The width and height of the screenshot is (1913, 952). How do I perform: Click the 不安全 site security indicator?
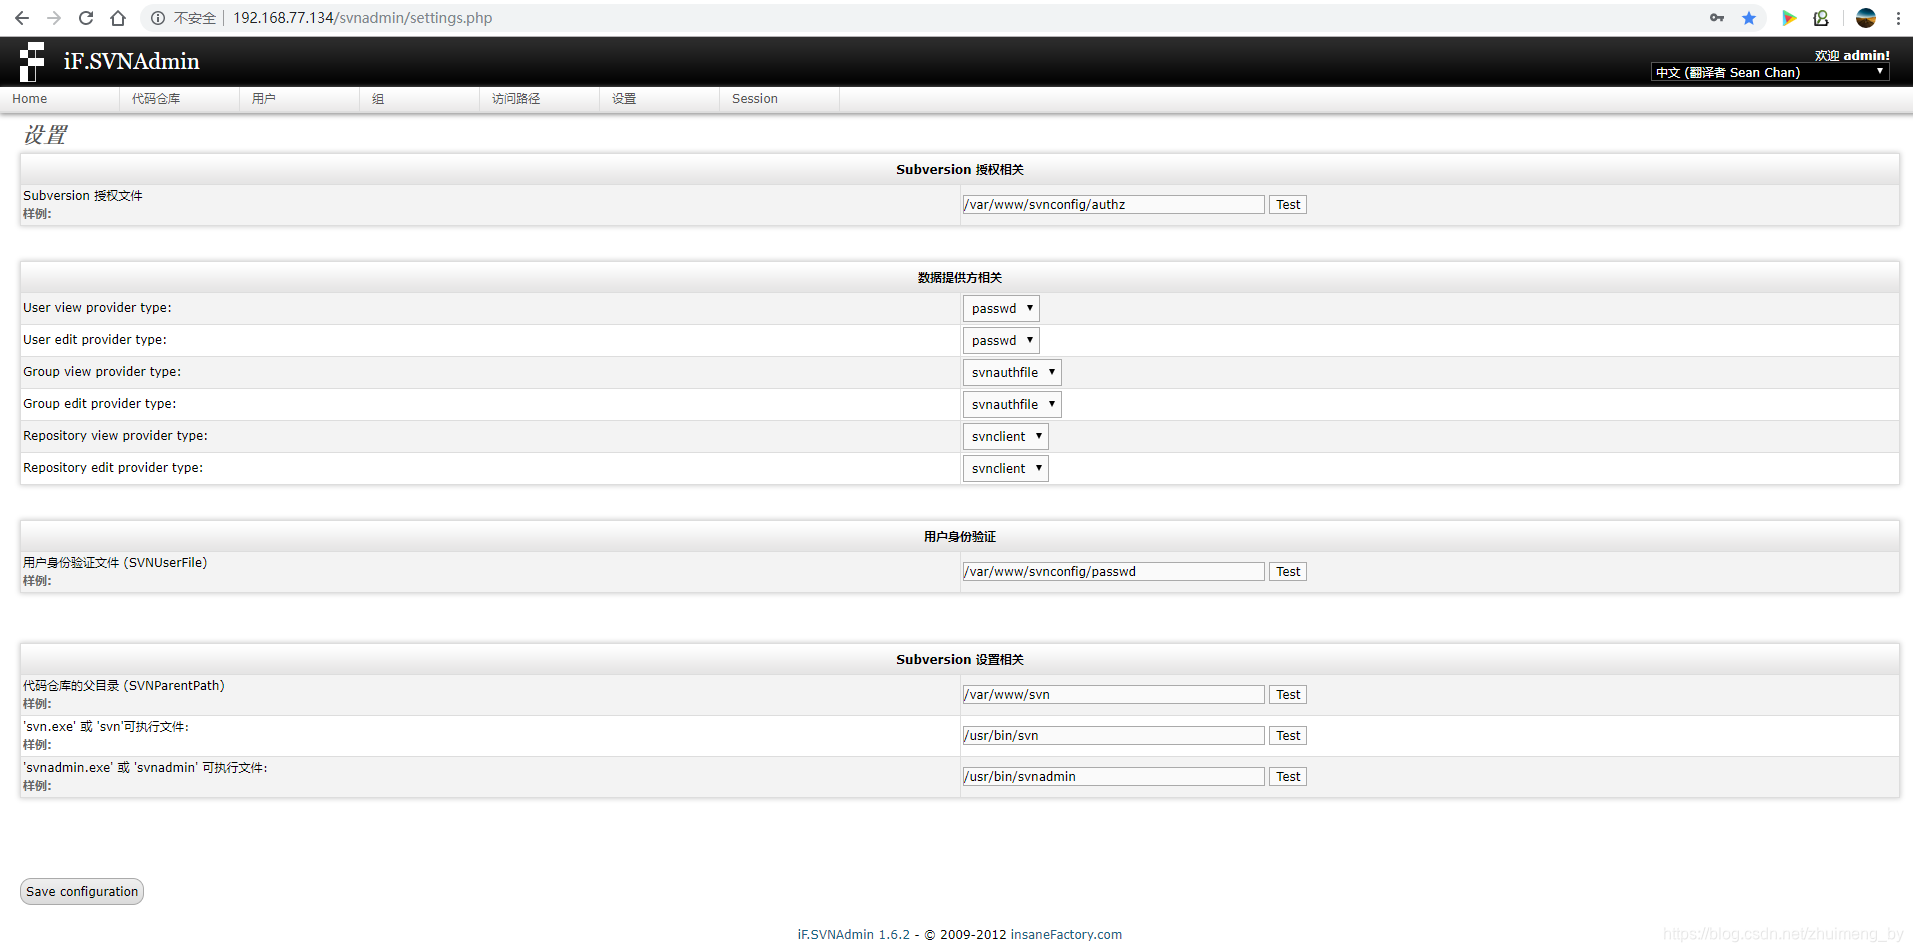click(195, 18)
